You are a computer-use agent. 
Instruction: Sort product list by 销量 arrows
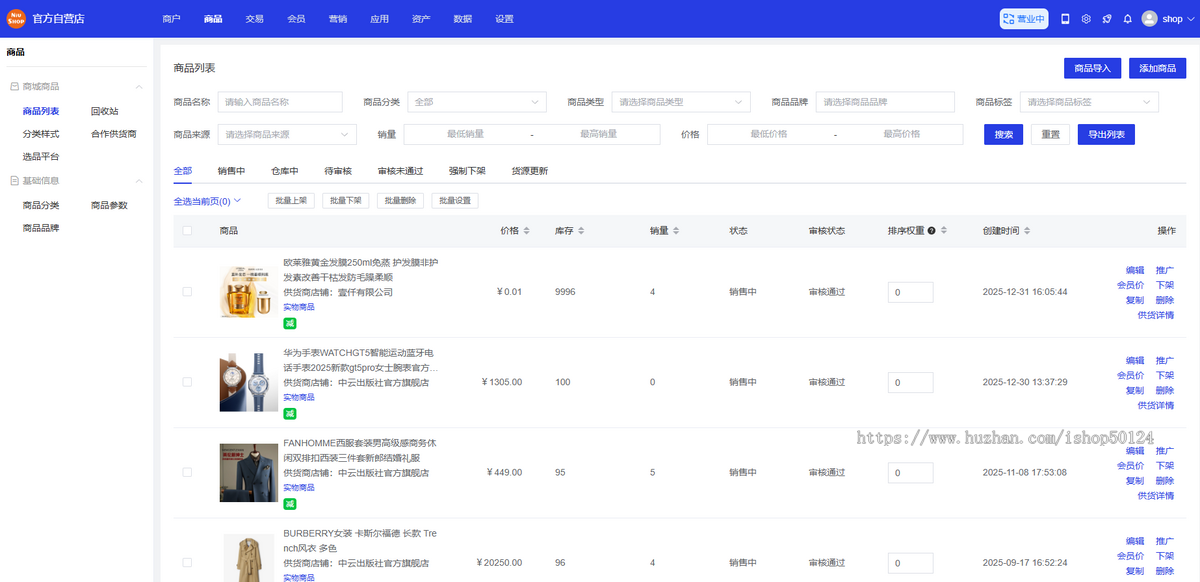(676, 231)
